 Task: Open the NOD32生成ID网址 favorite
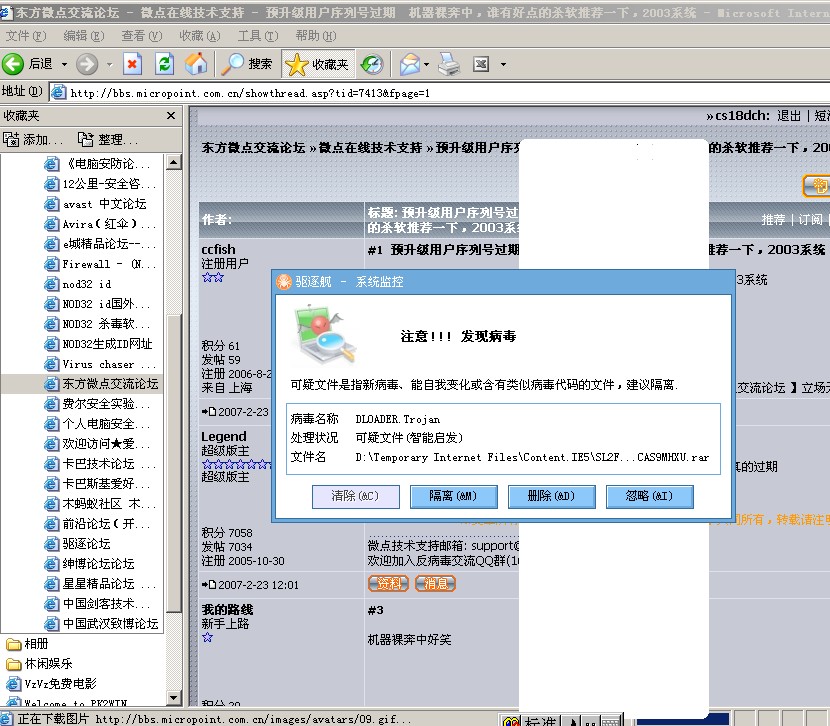point(98,344)
